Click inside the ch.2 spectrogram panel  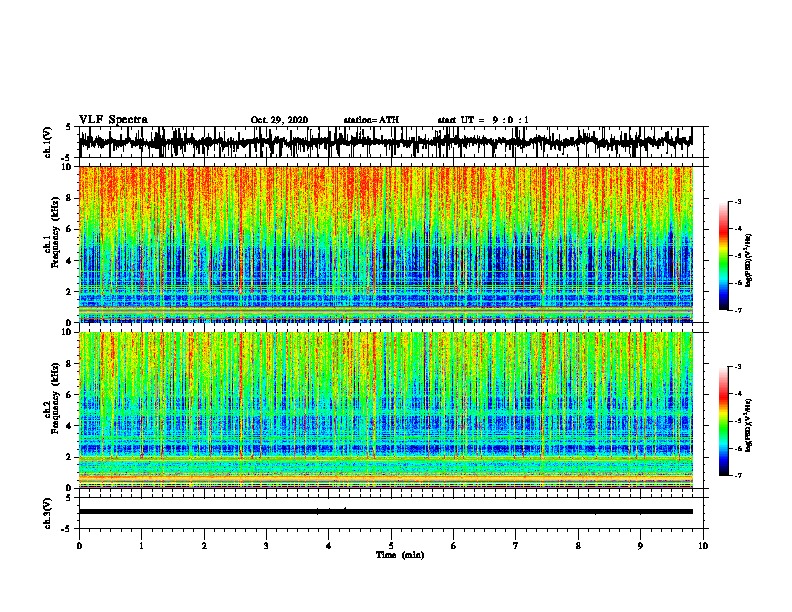coord(386,410)
